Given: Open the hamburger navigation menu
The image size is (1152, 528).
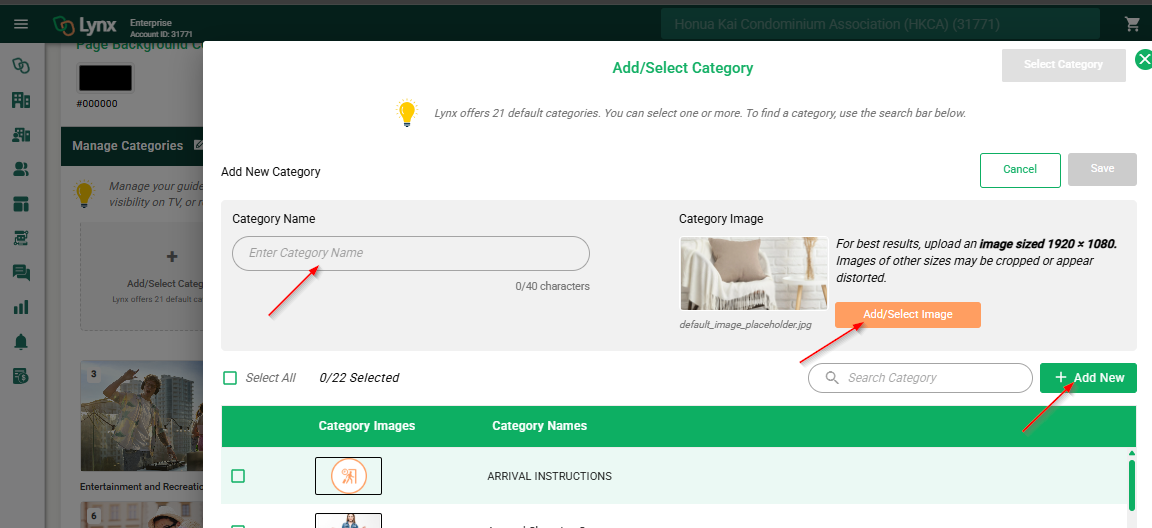Looking at the screenshot, I should click(21, 24).
